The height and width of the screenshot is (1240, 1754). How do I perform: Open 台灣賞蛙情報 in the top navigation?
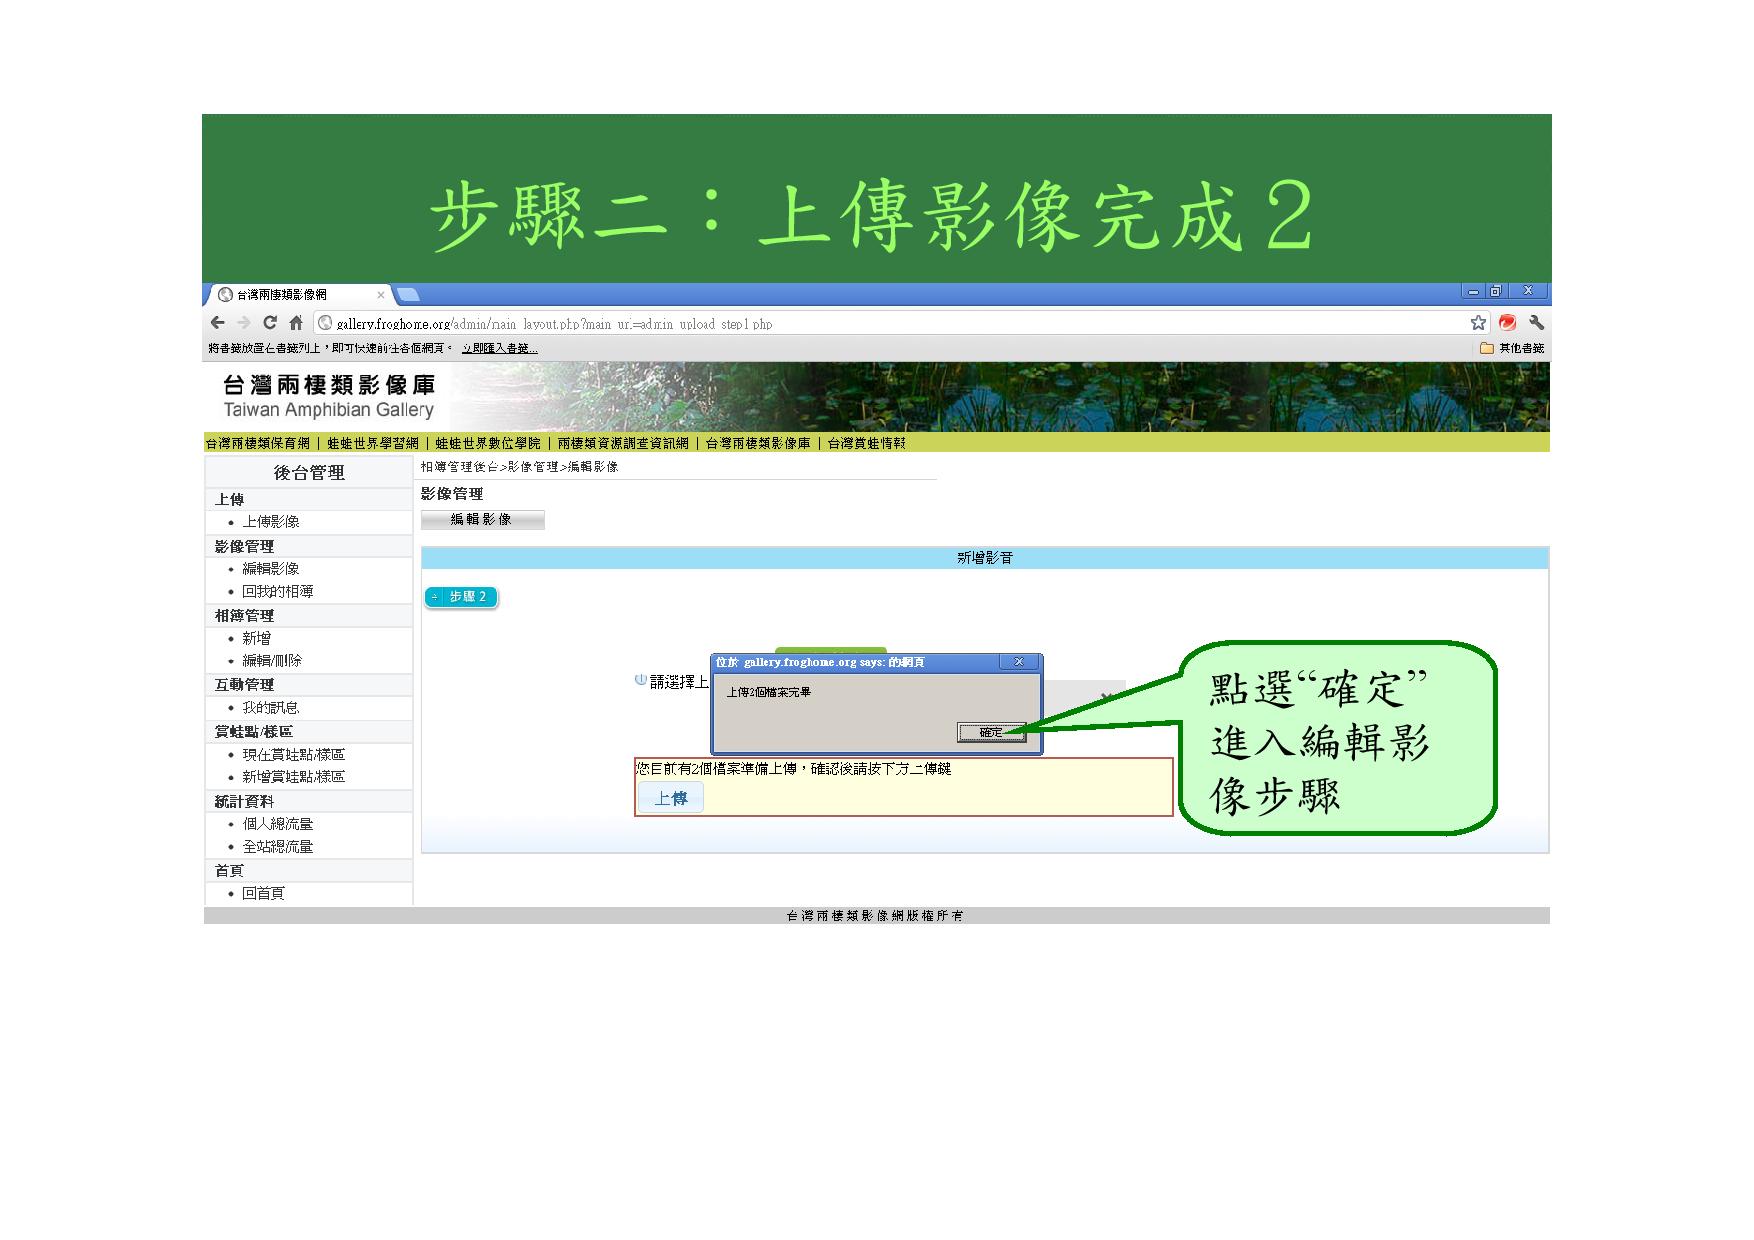tap(867, 443)
